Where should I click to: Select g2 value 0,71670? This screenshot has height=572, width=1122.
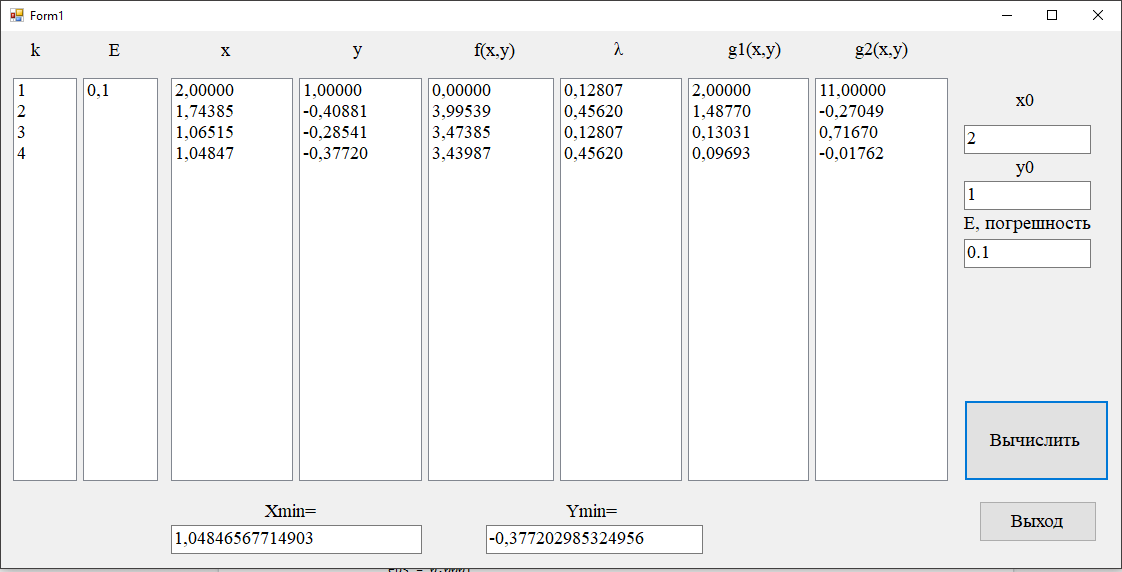click(881, 132)
